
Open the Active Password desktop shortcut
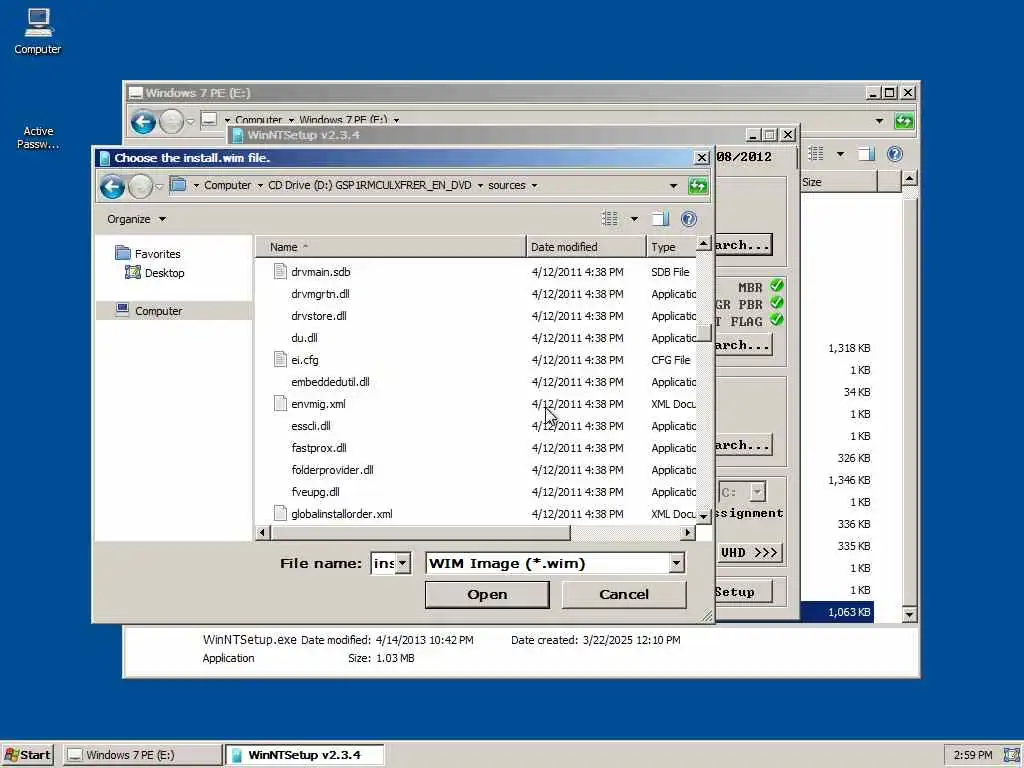pos(38,137)
